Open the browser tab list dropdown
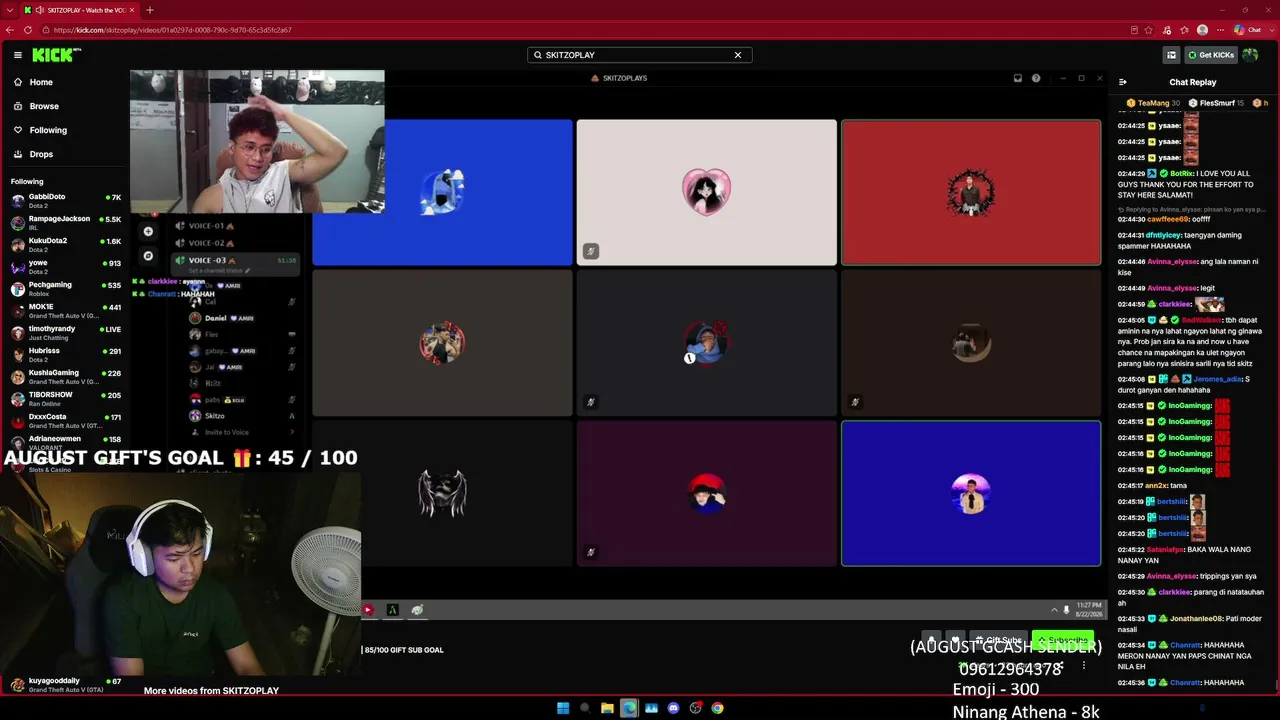The image size is (1280, 720). point(10,10)
